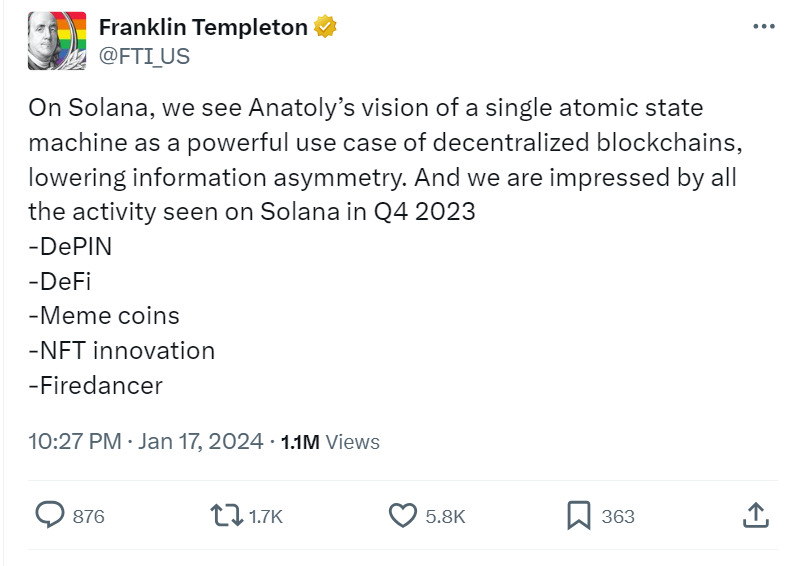Image resolution: width=801 pixels, height=566 pixels.
Task: Click the Franklin Templeton display name
Action: (203, 27)
